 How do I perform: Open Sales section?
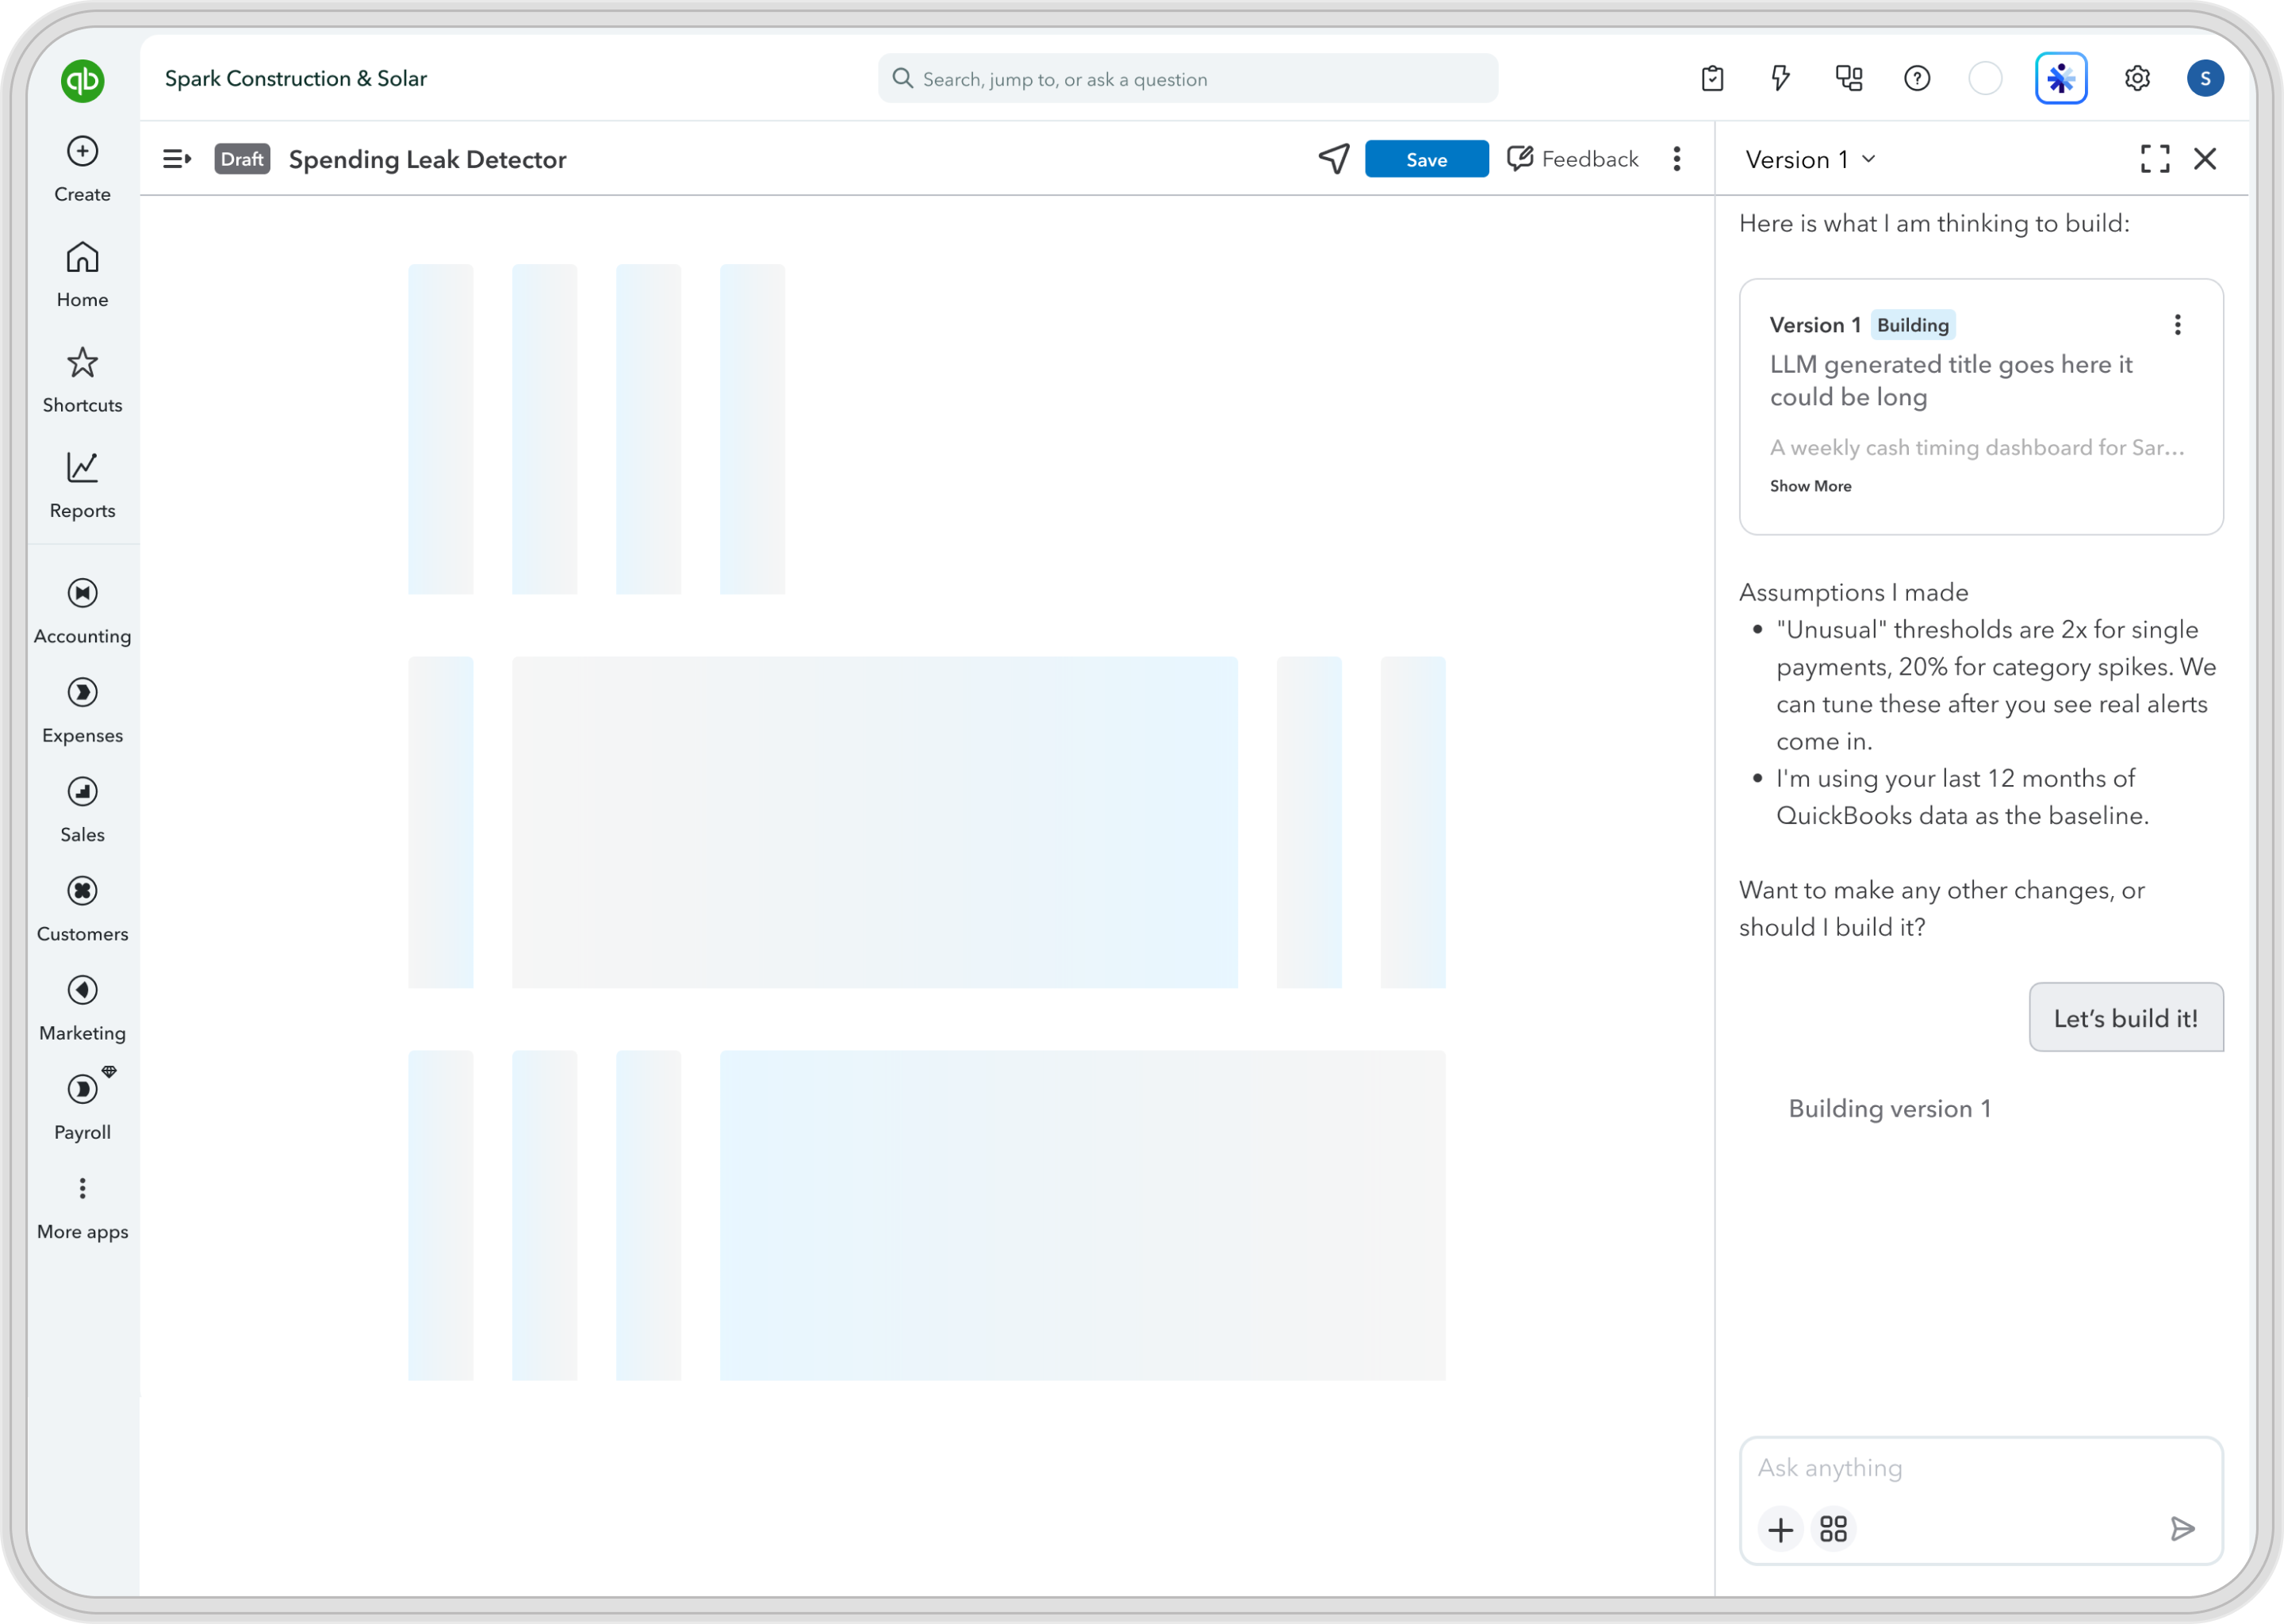point(82,810)
